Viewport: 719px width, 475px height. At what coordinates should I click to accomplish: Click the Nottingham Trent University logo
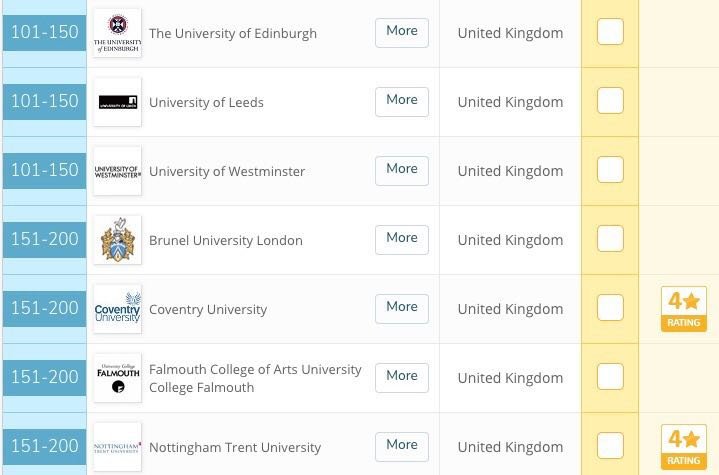click(117, 447)
